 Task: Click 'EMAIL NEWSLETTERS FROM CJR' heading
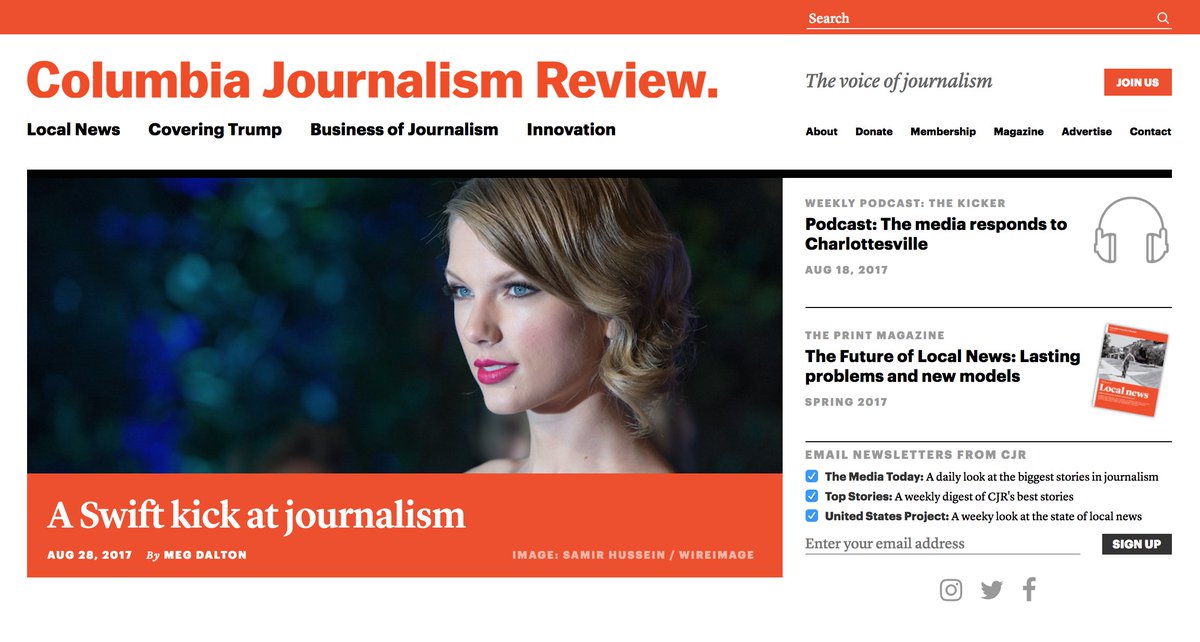click(916, 455)
